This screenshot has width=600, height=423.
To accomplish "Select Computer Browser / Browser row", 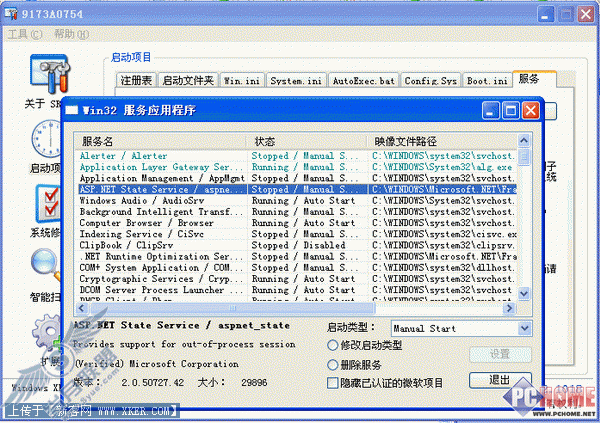I will pyautogui.click(x=297, y=222).
